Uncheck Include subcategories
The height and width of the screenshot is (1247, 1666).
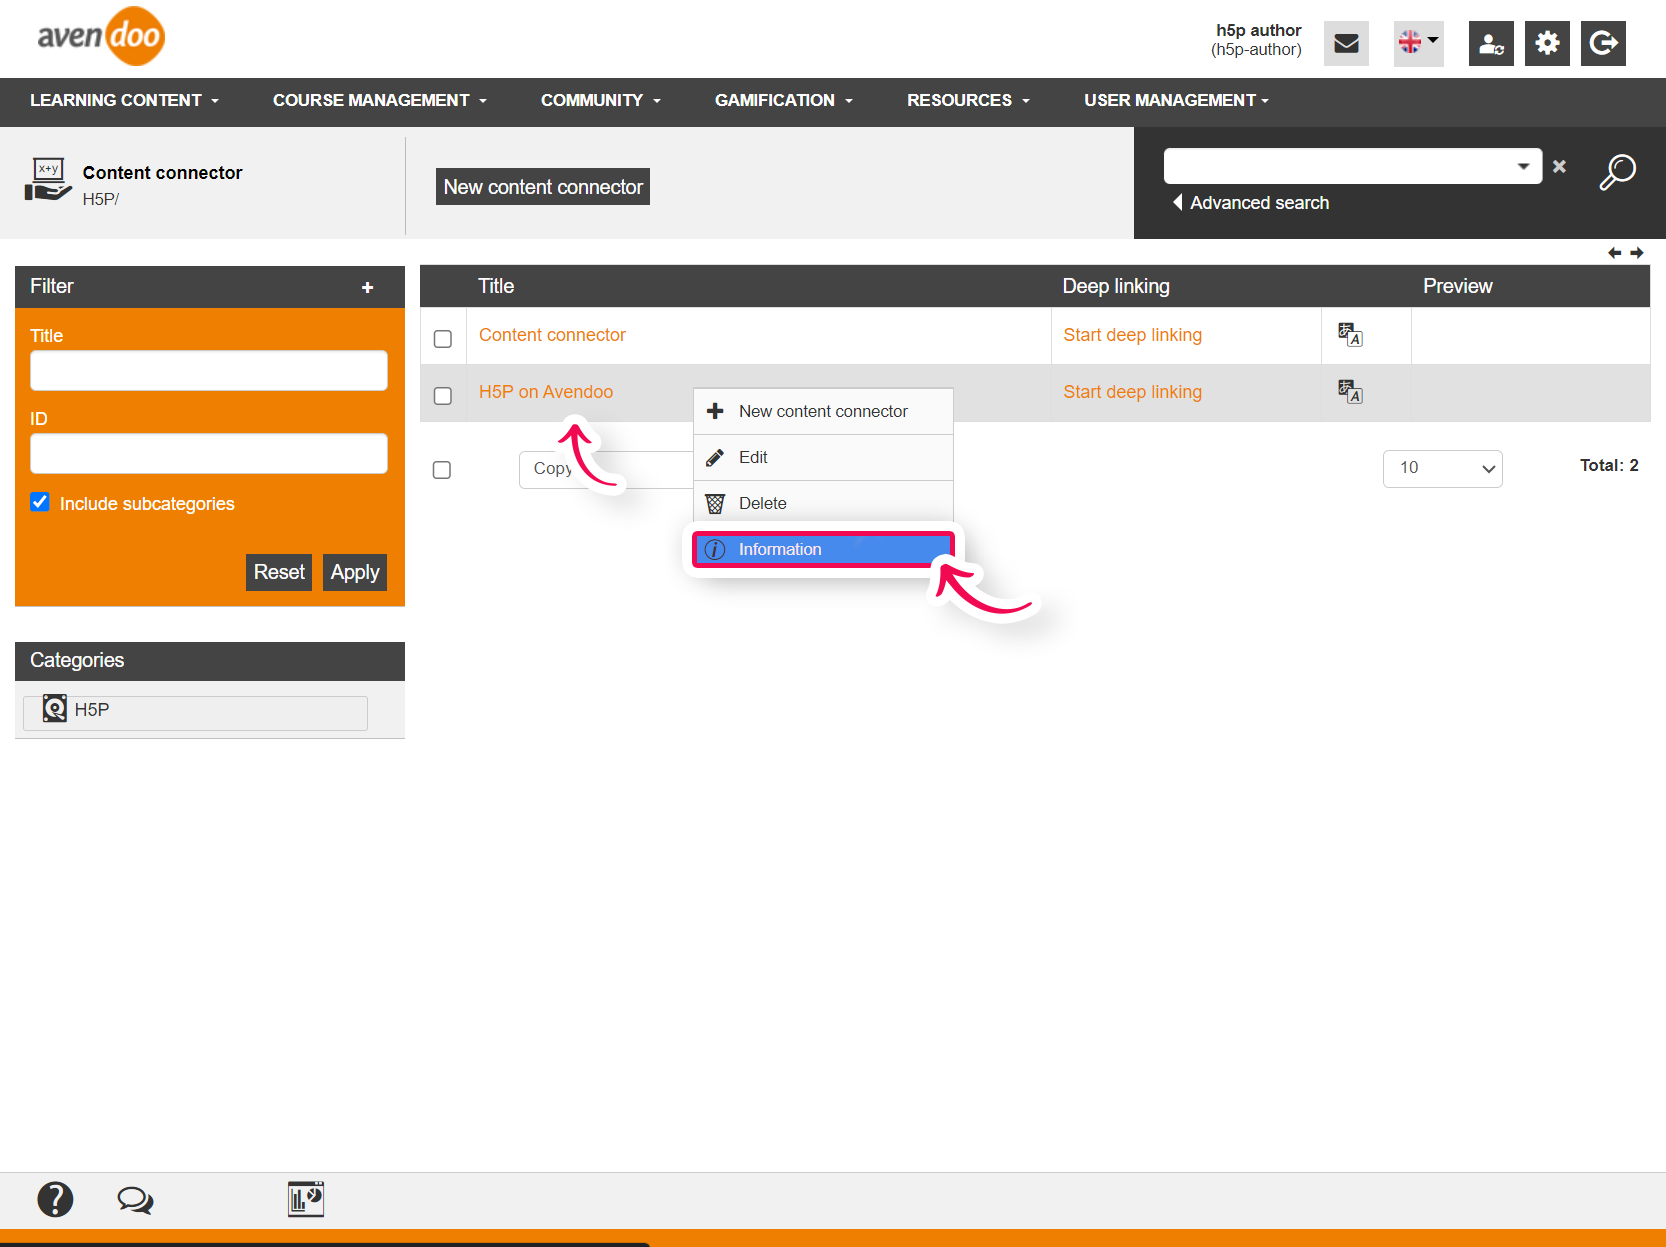tap(40, 502)
